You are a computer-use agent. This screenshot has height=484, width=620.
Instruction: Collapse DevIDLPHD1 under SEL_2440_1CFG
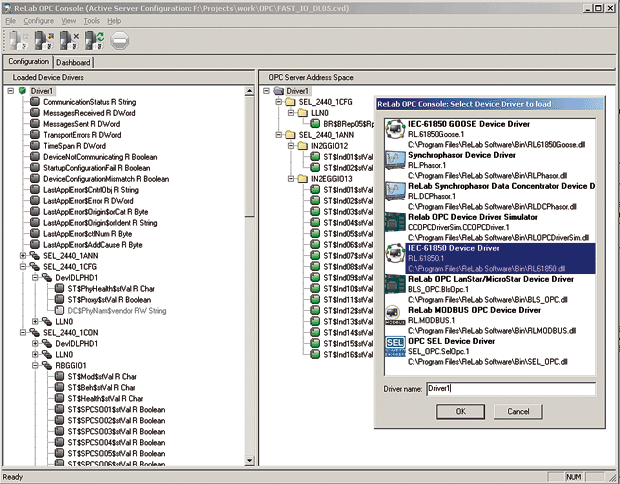pyautogui.click(x=35, y=278)
